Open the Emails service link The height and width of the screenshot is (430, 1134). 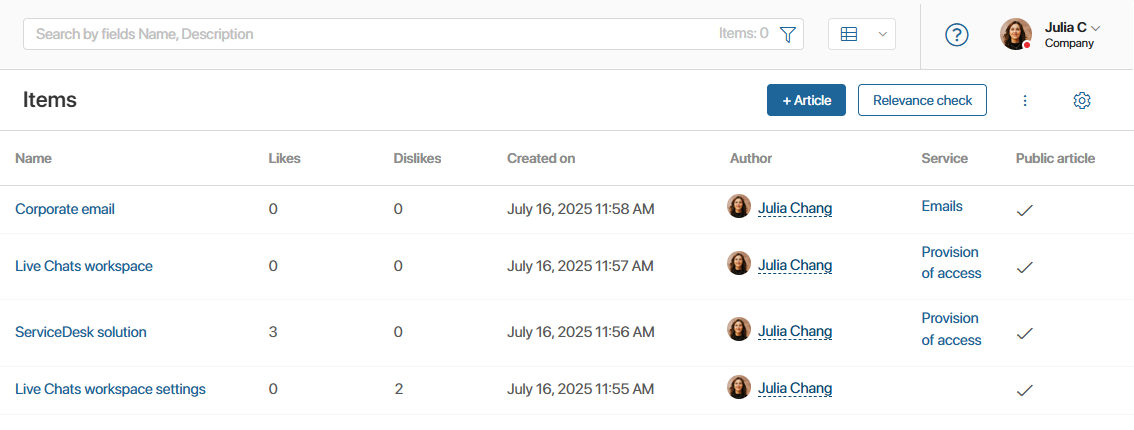(x=942, y=206)
